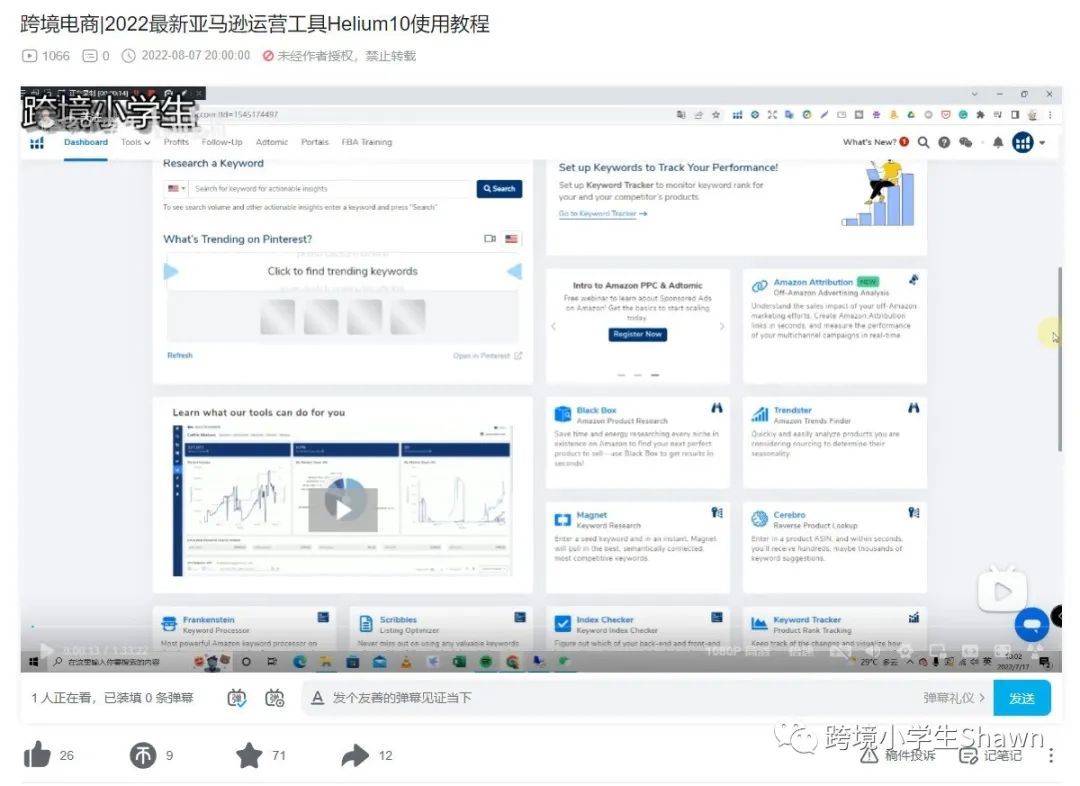The width and height of the screenshot is (1080, 786).
Task: Open the danmaku settings icon
Action: point(275,698)
